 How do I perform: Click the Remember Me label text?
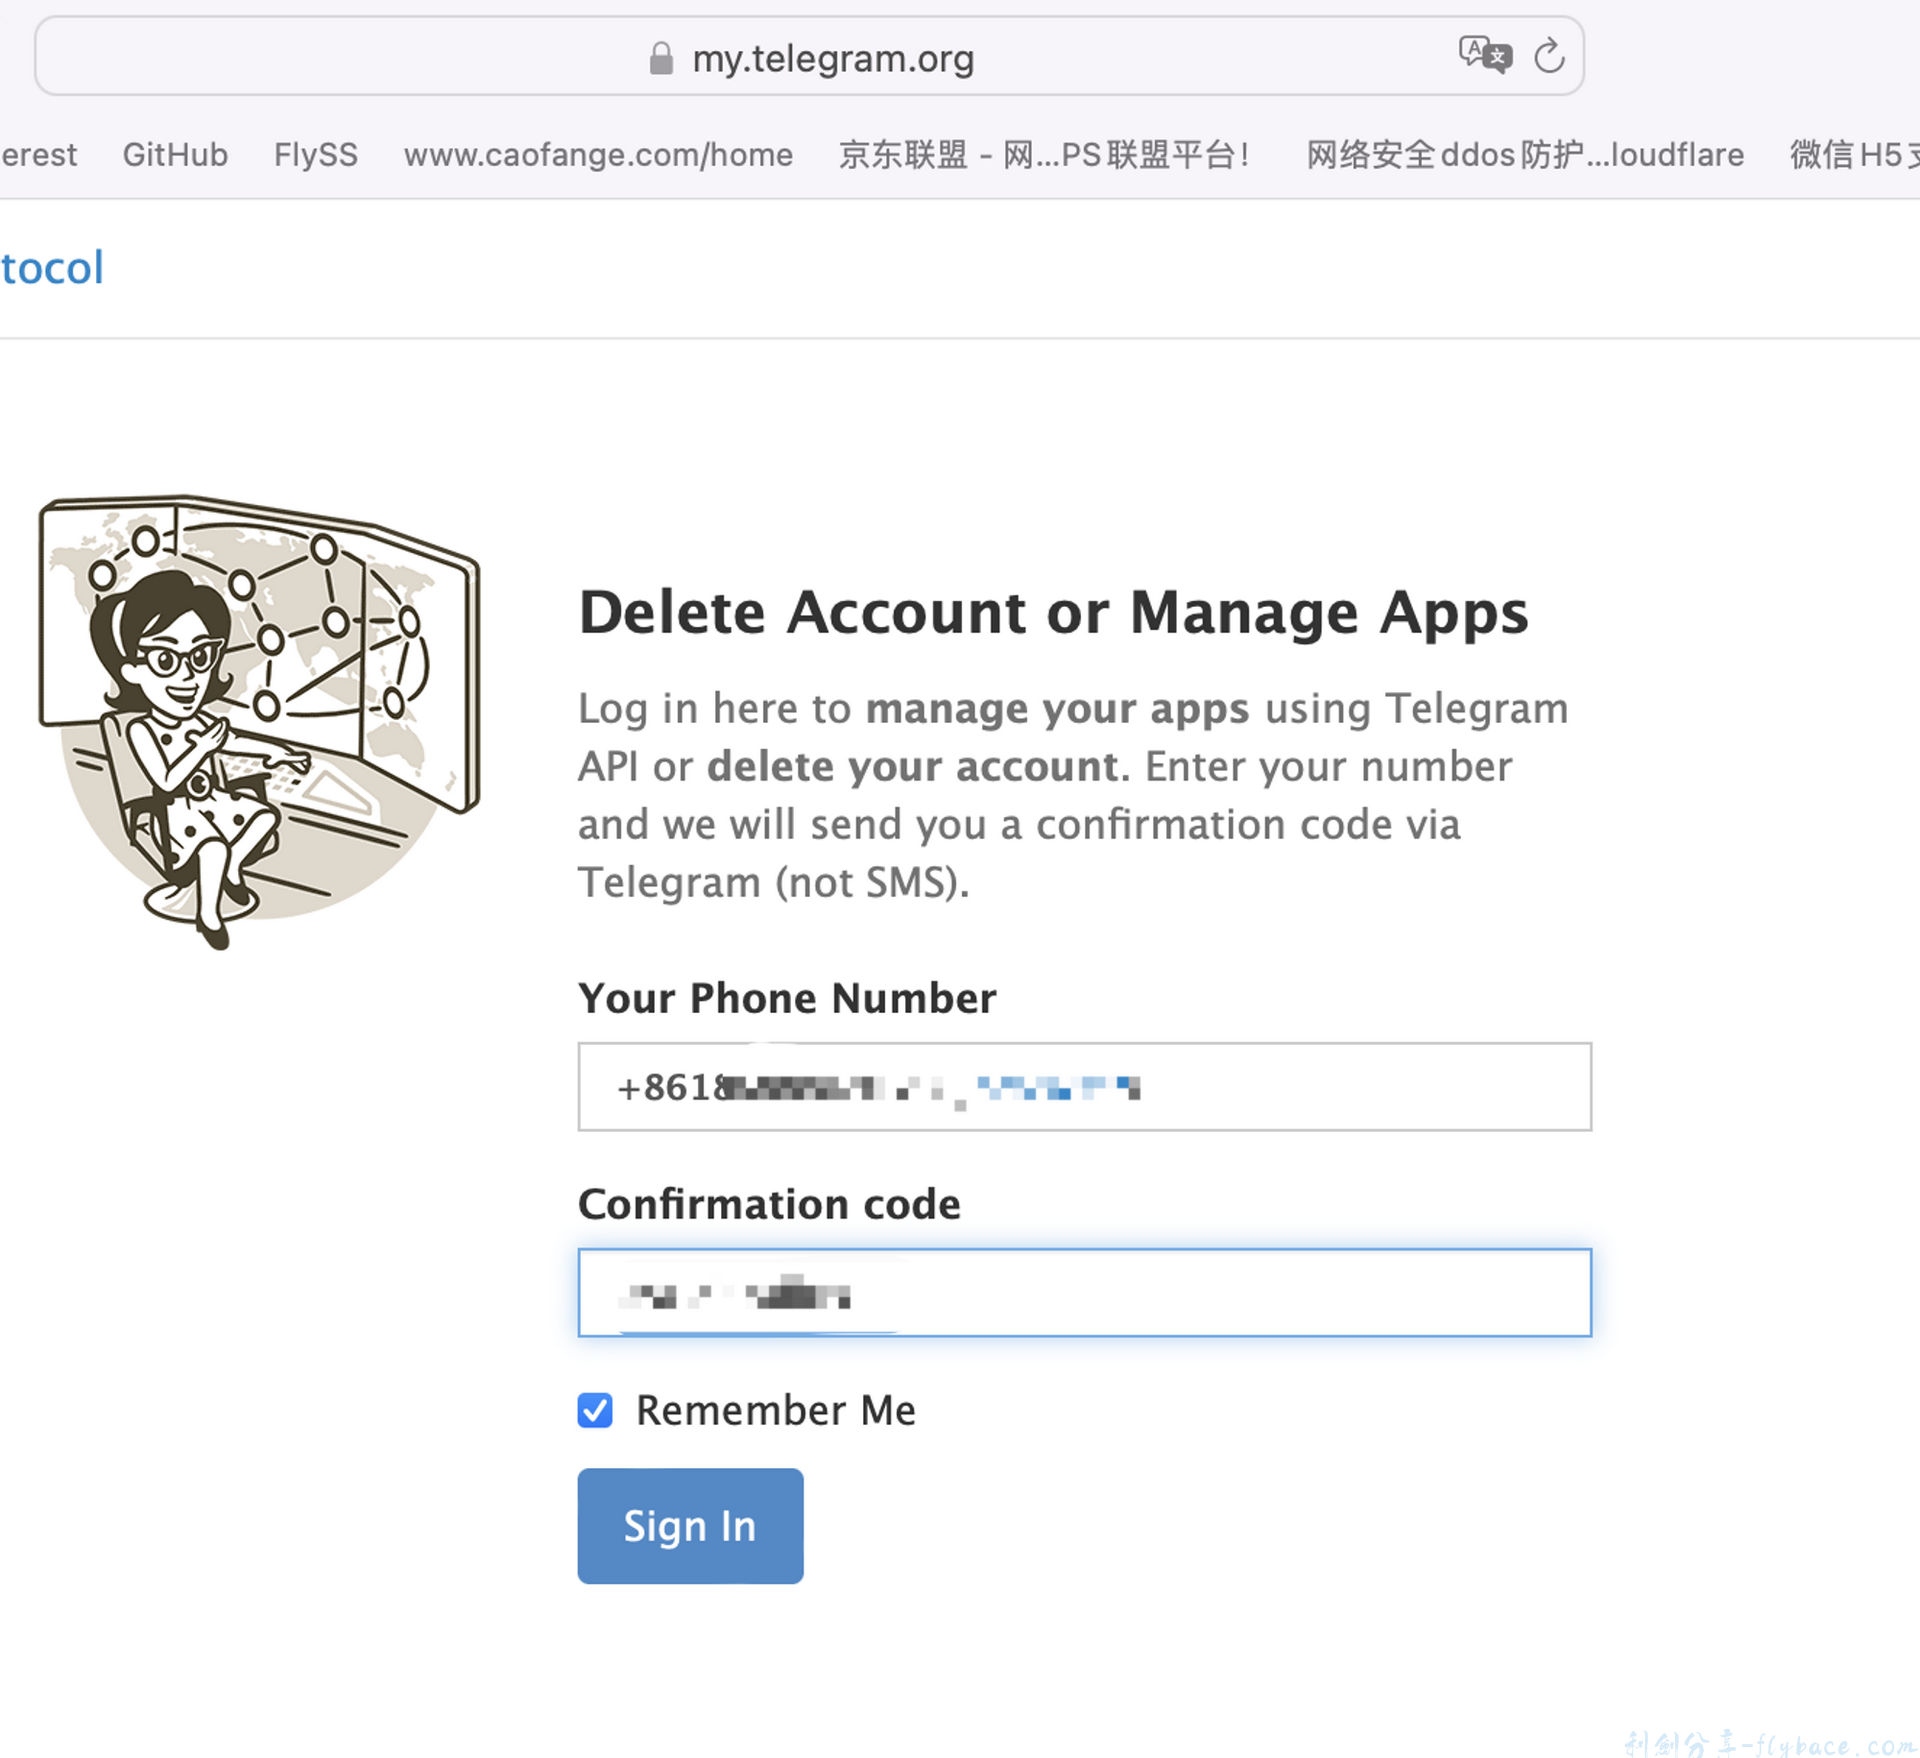[776, 1411]
